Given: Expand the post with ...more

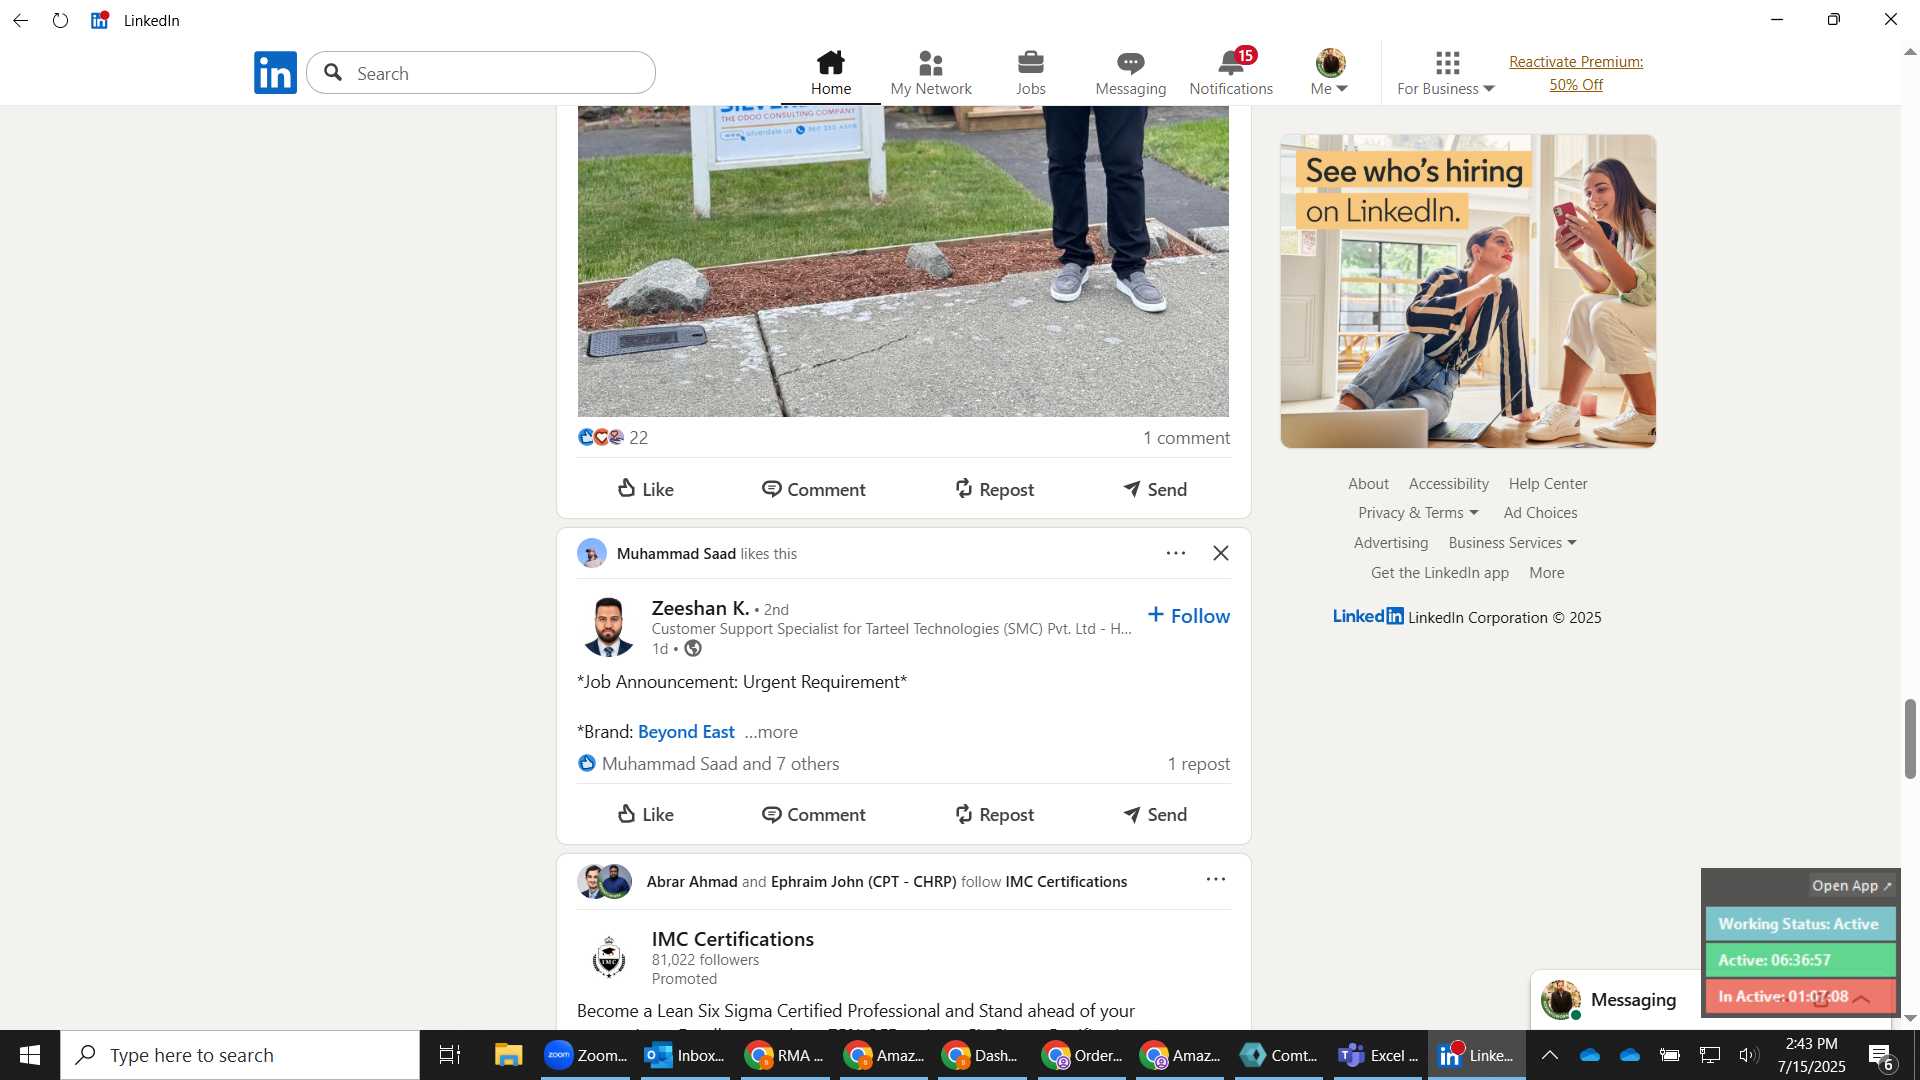Looking at the screenshot, I should (771, 732).
